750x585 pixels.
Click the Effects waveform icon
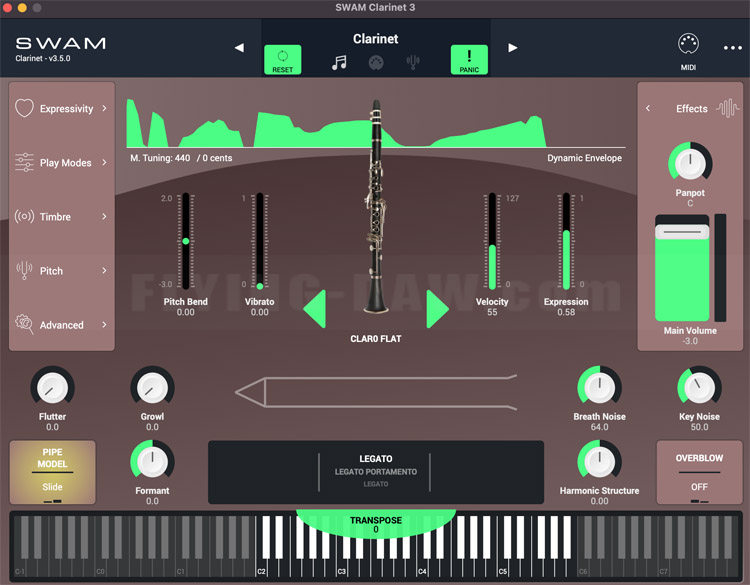pyautogui.click(x=728, y=108)
